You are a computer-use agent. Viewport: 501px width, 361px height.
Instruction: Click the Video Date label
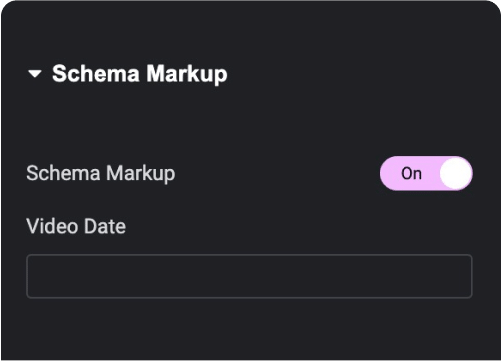point(76,226)
